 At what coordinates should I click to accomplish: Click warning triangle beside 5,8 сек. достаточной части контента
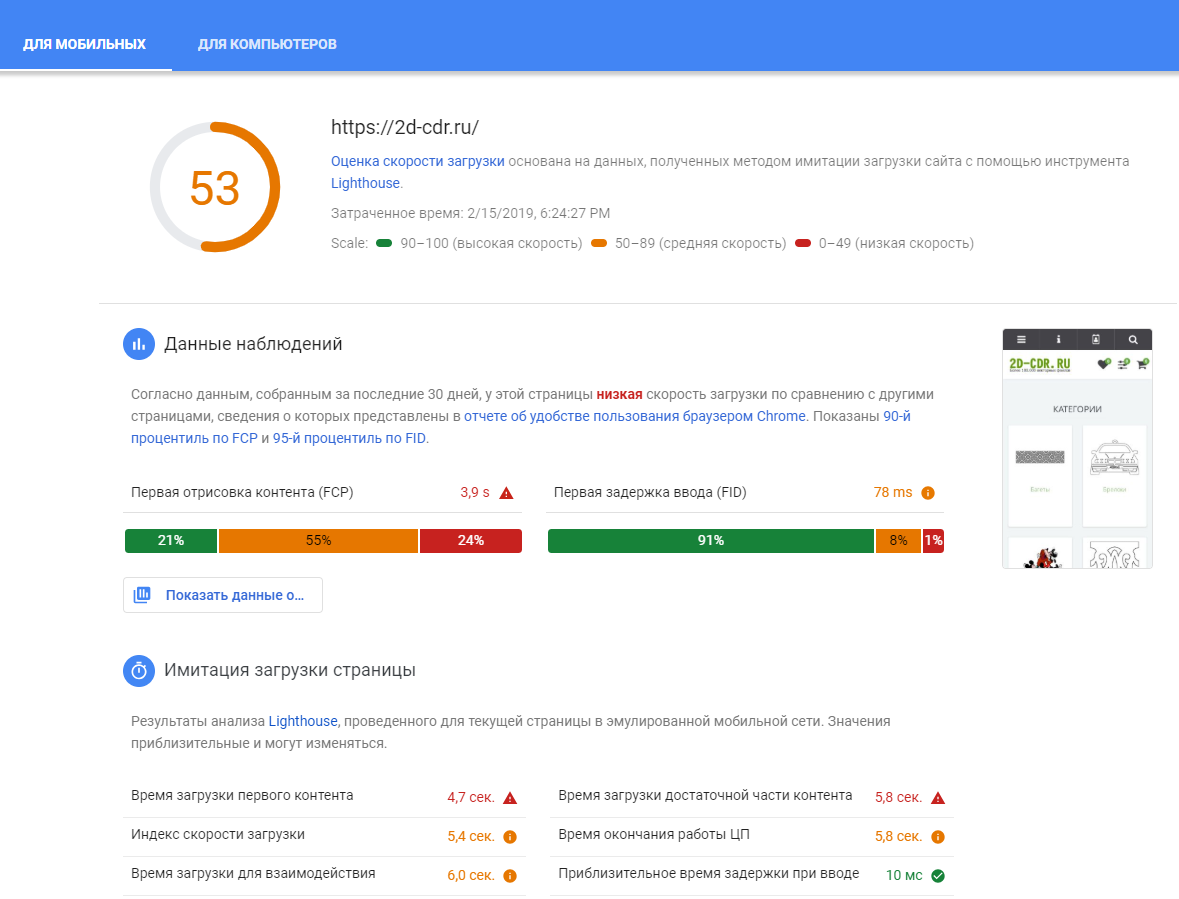tap(938, 798)
